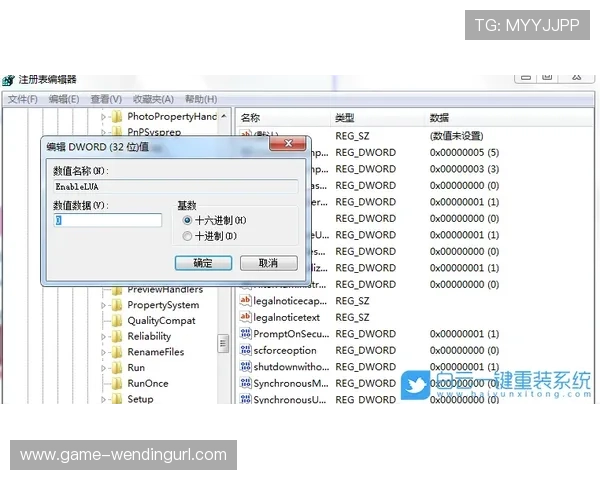The width and height of the screenshot is (600, 480).
Task: Click the 确定 button in DWORD dialog
Action: (203, 263)
